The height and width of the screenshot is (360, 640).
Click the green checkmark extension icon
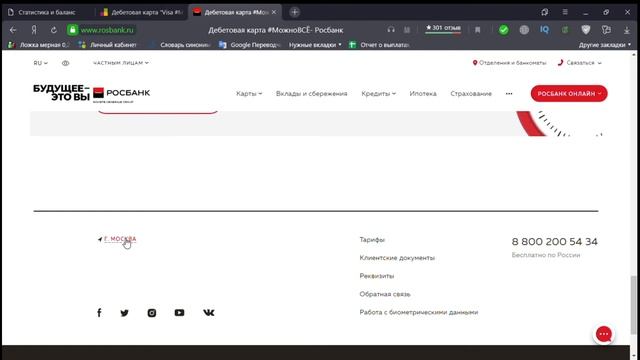(x=504, y=30)
